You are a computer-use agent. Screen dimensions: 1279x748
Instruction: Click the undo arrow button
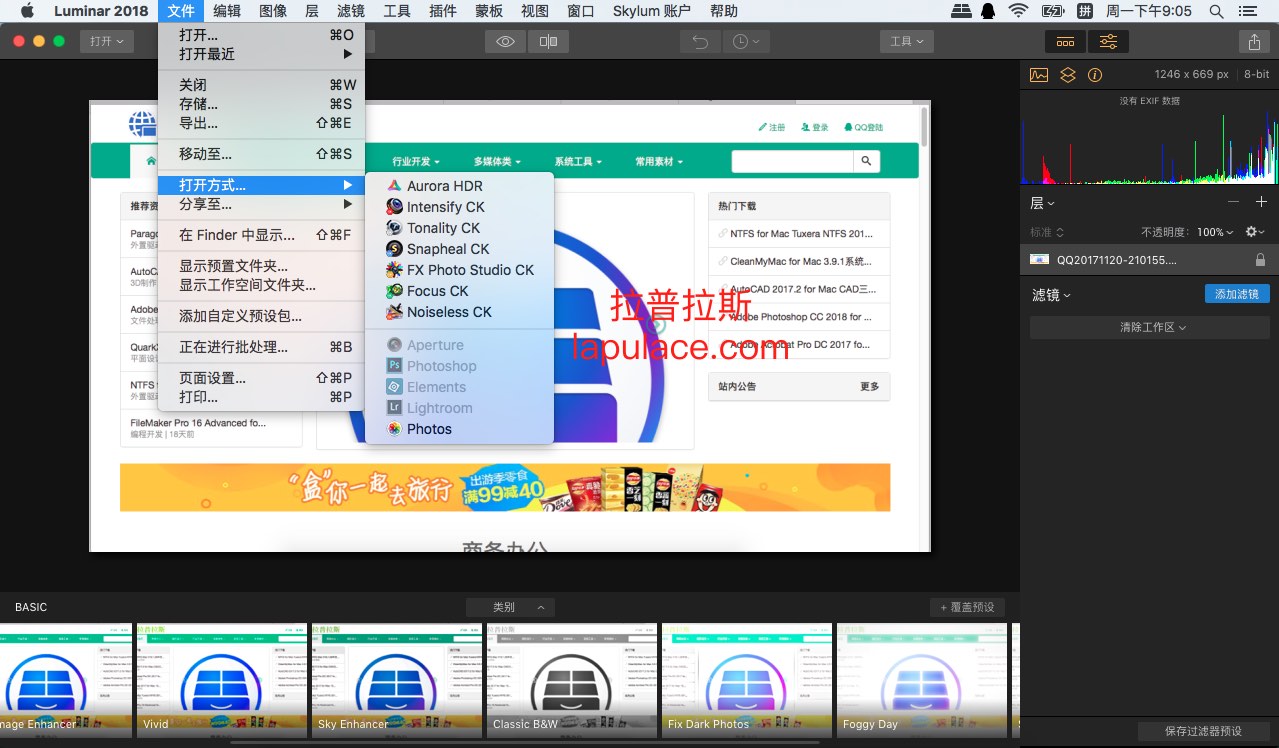(x=700, y=42)
